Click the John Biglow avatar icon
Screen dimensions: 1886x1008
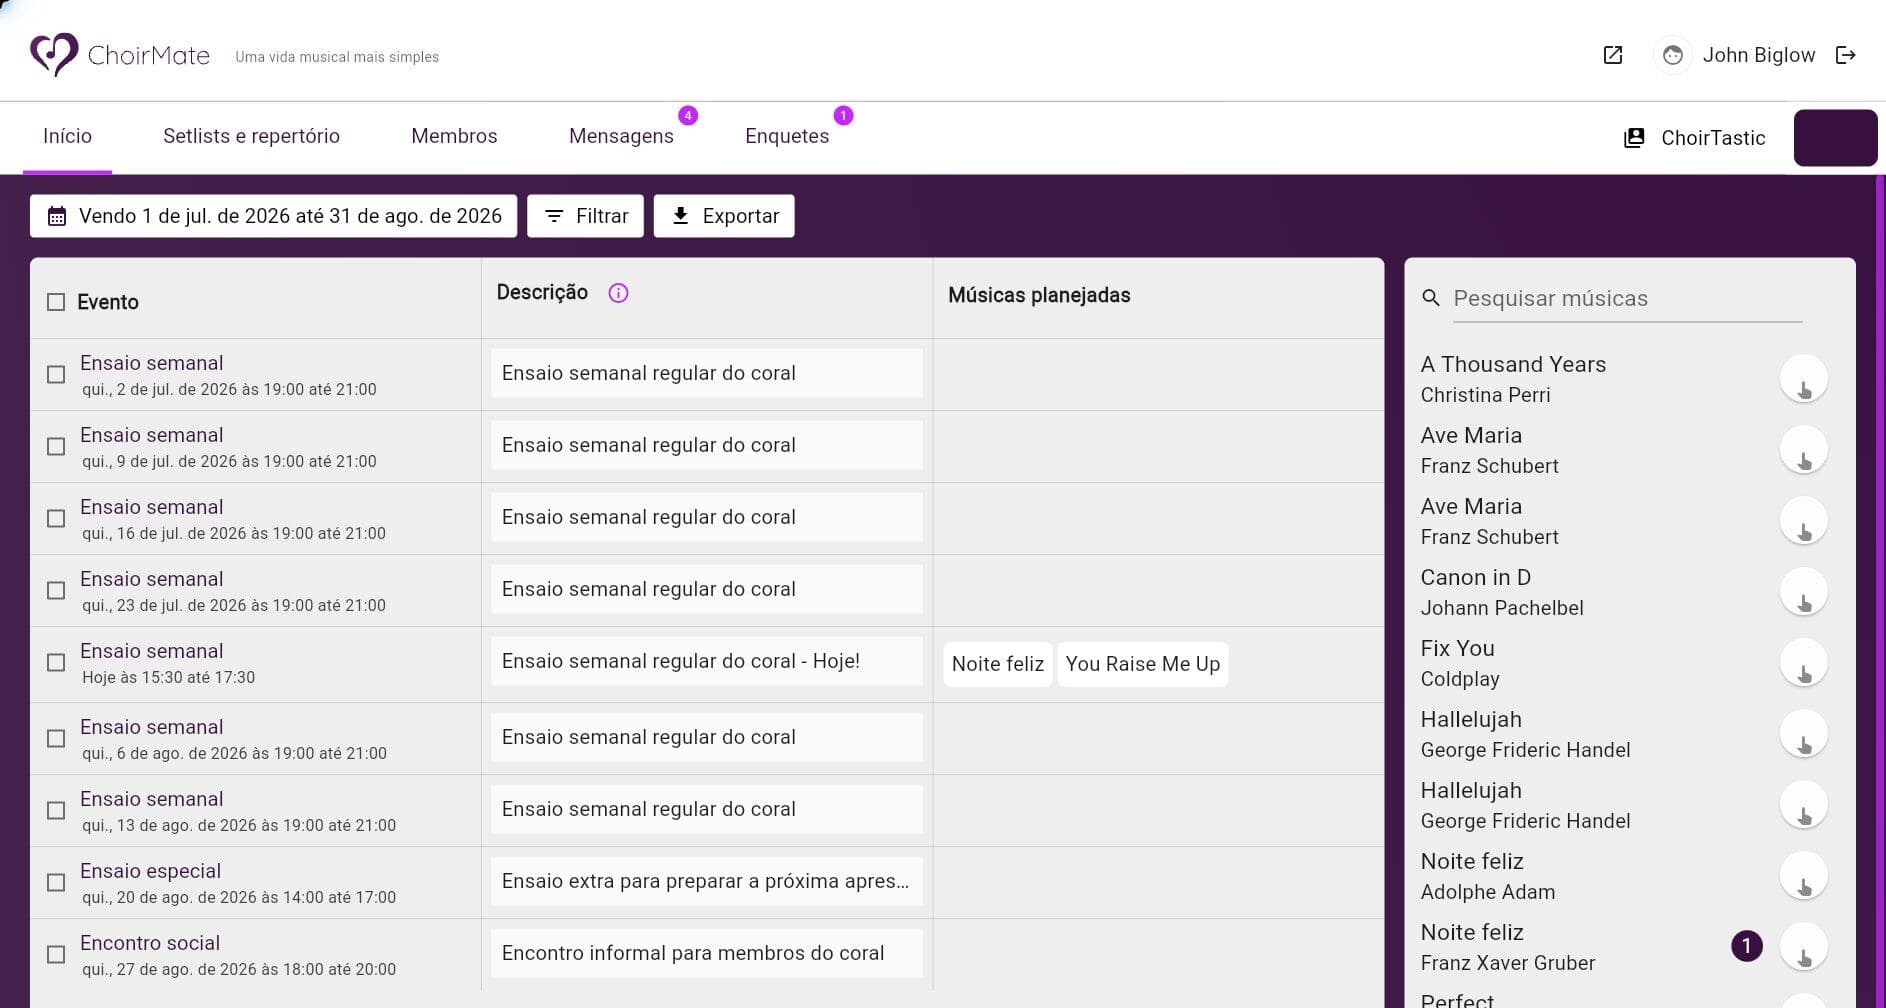pyautogui.click(x=1672, y=55)
